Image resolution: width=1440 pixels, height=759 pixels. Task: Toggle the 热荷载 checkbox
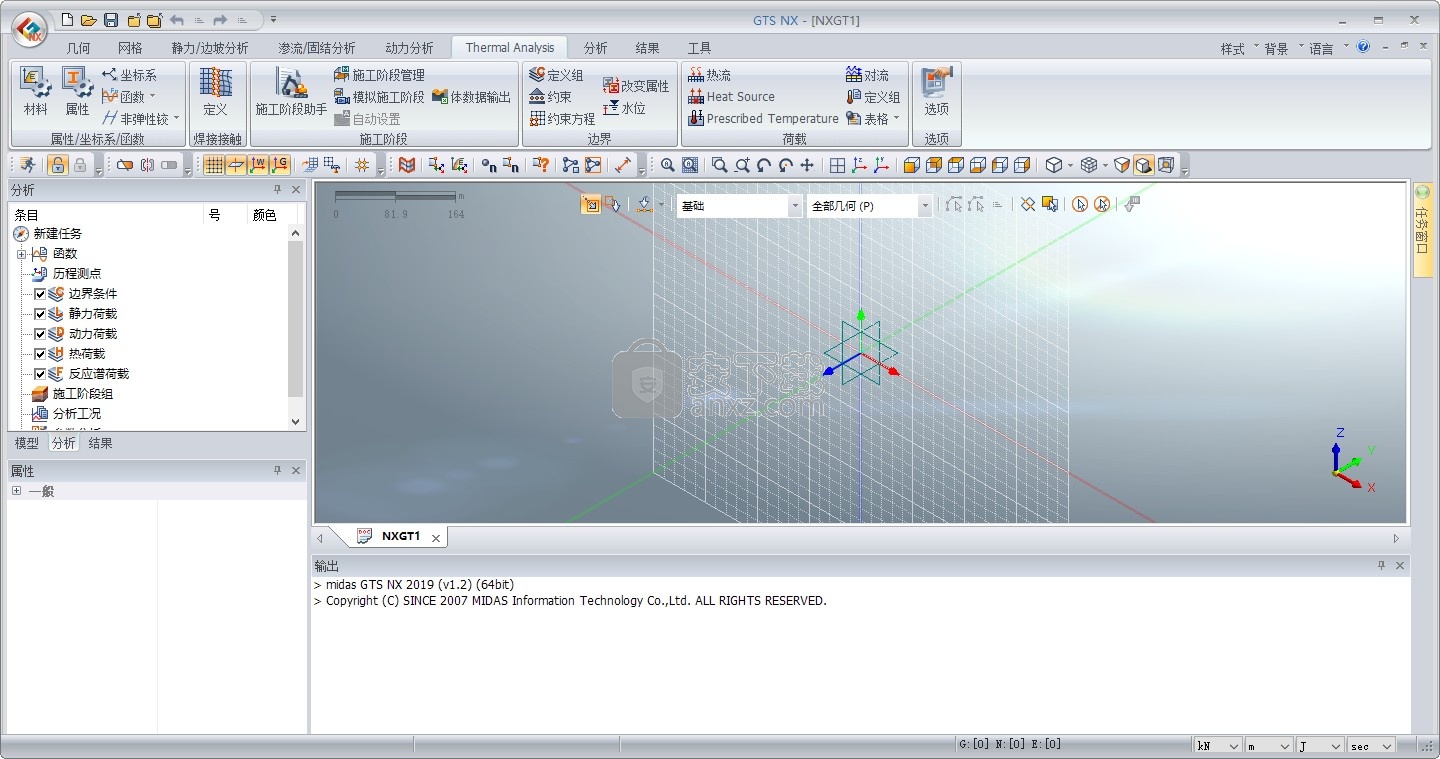pos(40,354)
